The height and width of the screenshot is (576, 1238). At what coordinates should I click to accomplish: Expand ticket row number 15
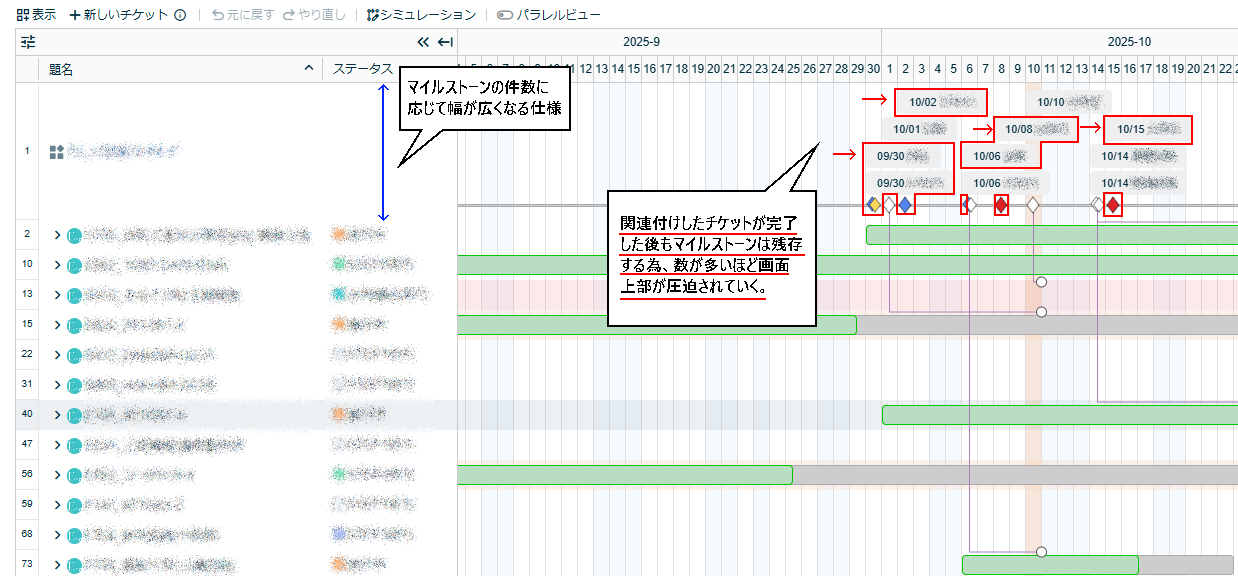click(x=57, y=325)
